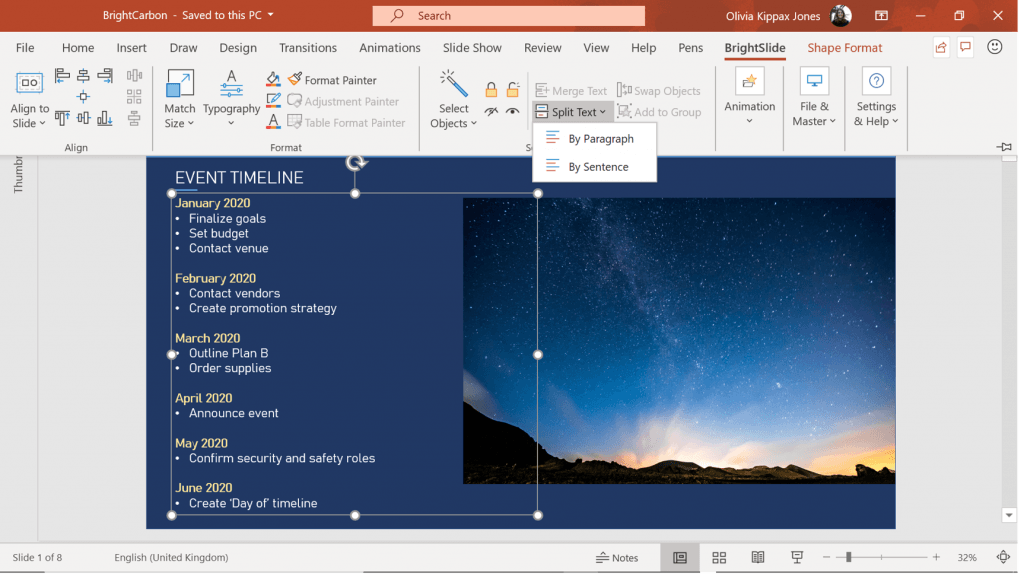Click the hide object crossed-eye icon
Image resolution: width=1024 pixels, height=579 pixels.
(491, 111)
